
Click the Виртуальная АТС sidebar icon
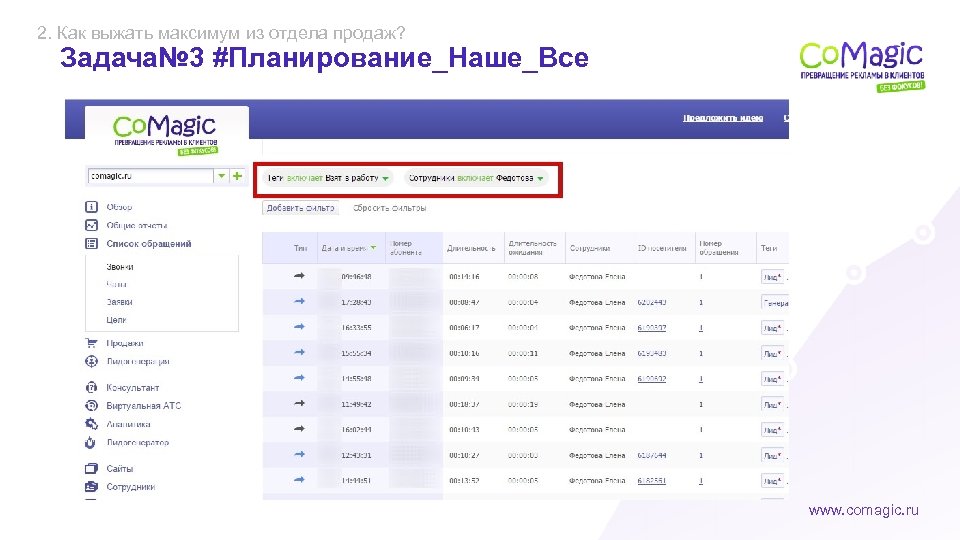click(91, 405)
